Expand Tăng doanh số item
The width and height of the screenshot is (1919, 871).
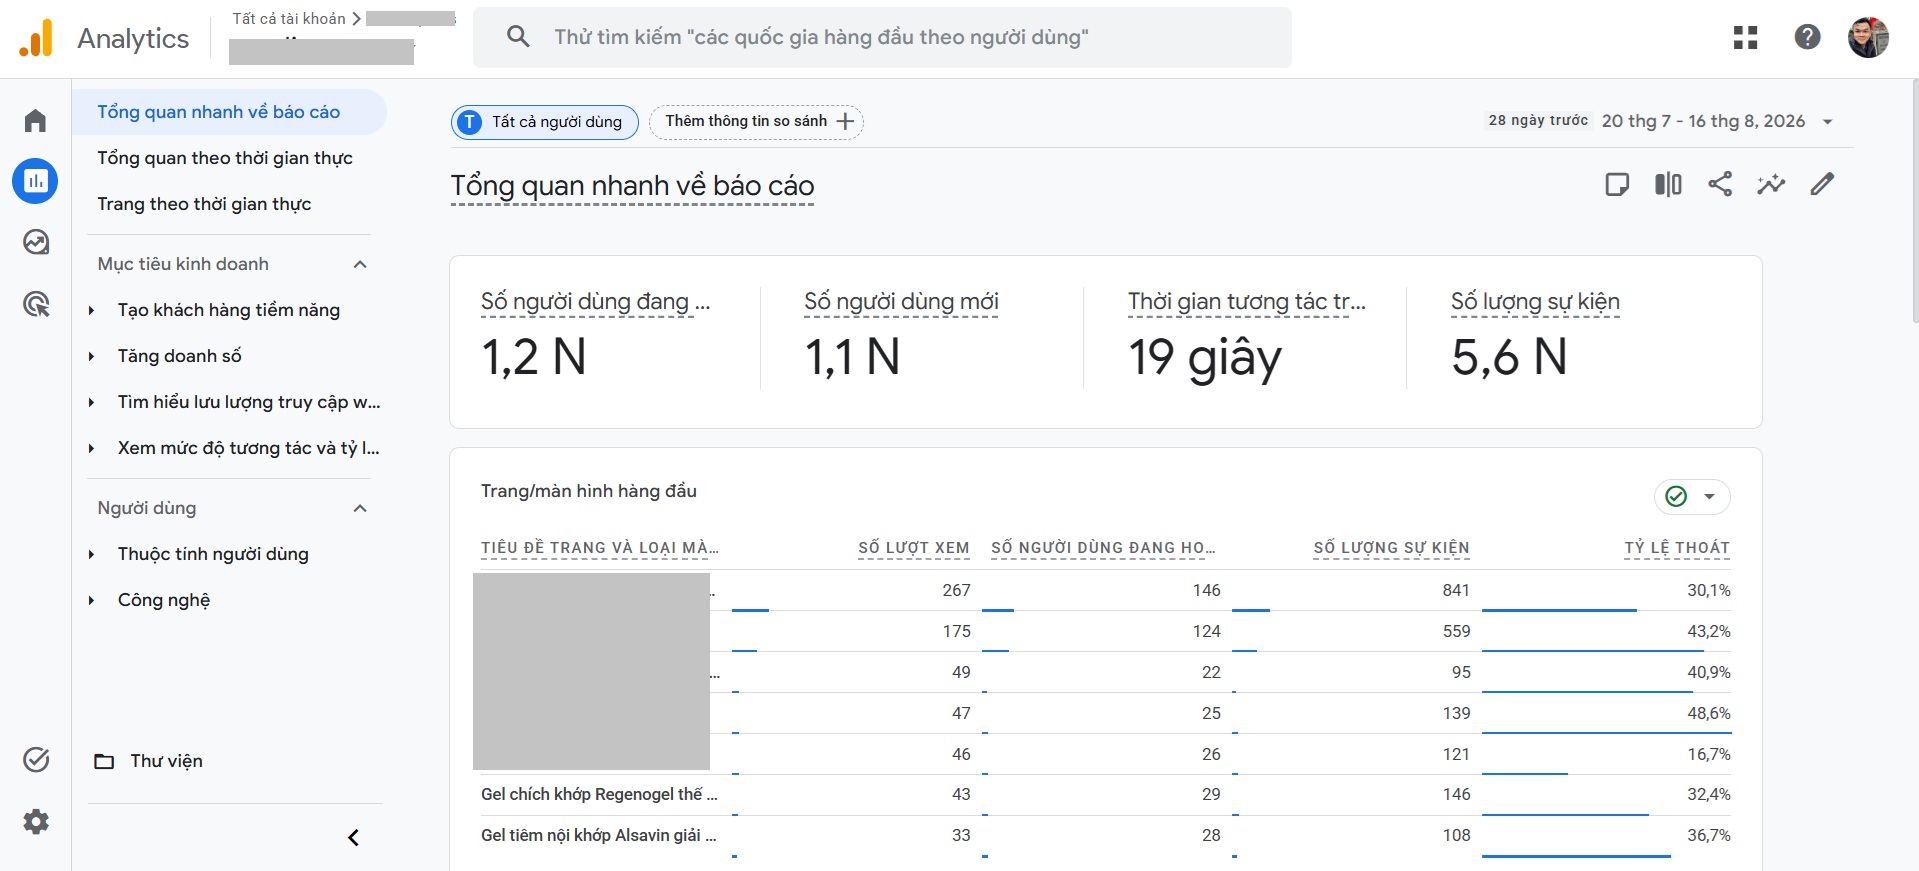point(91,356)
